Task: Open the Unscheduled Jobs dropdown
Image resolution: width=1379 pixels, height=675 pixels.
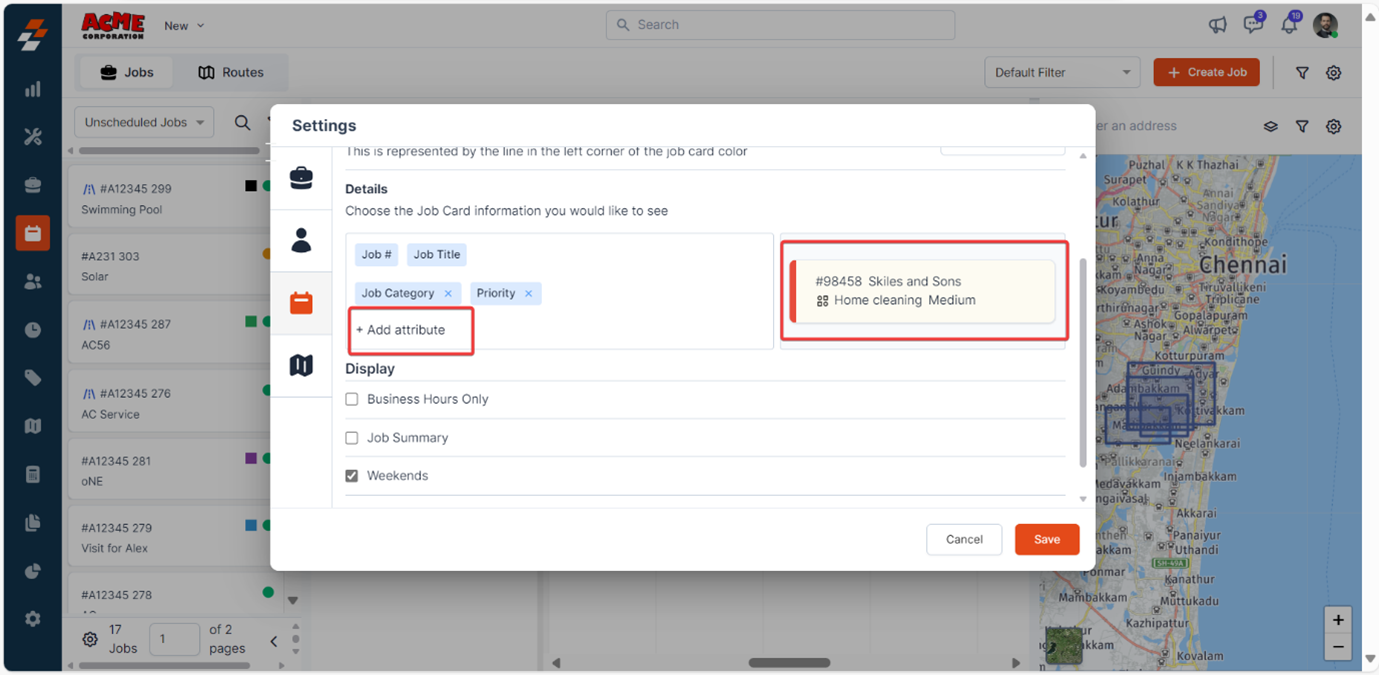Action: (x=144, y=122)
